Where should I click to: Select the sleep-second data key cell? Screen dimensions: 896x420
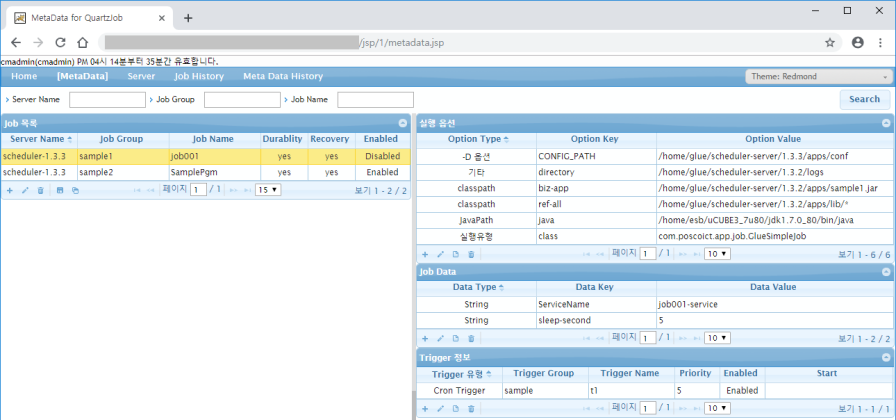pyautogui.click(x=596, y=320)
